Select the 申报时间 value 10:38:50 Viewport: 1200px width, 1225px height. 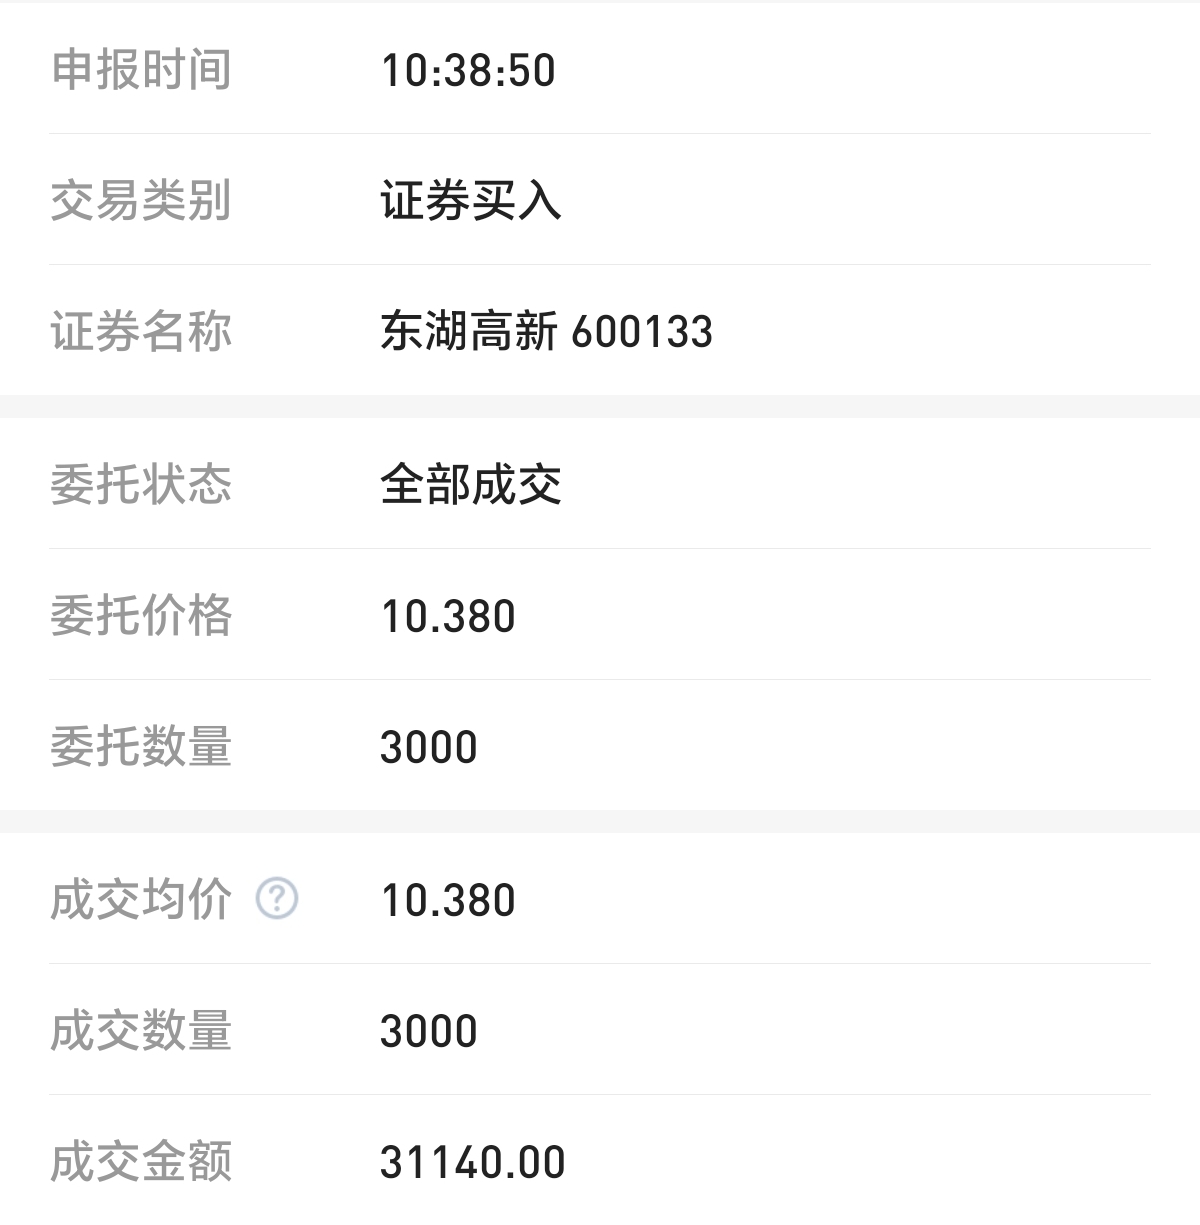tap(468, 70)
